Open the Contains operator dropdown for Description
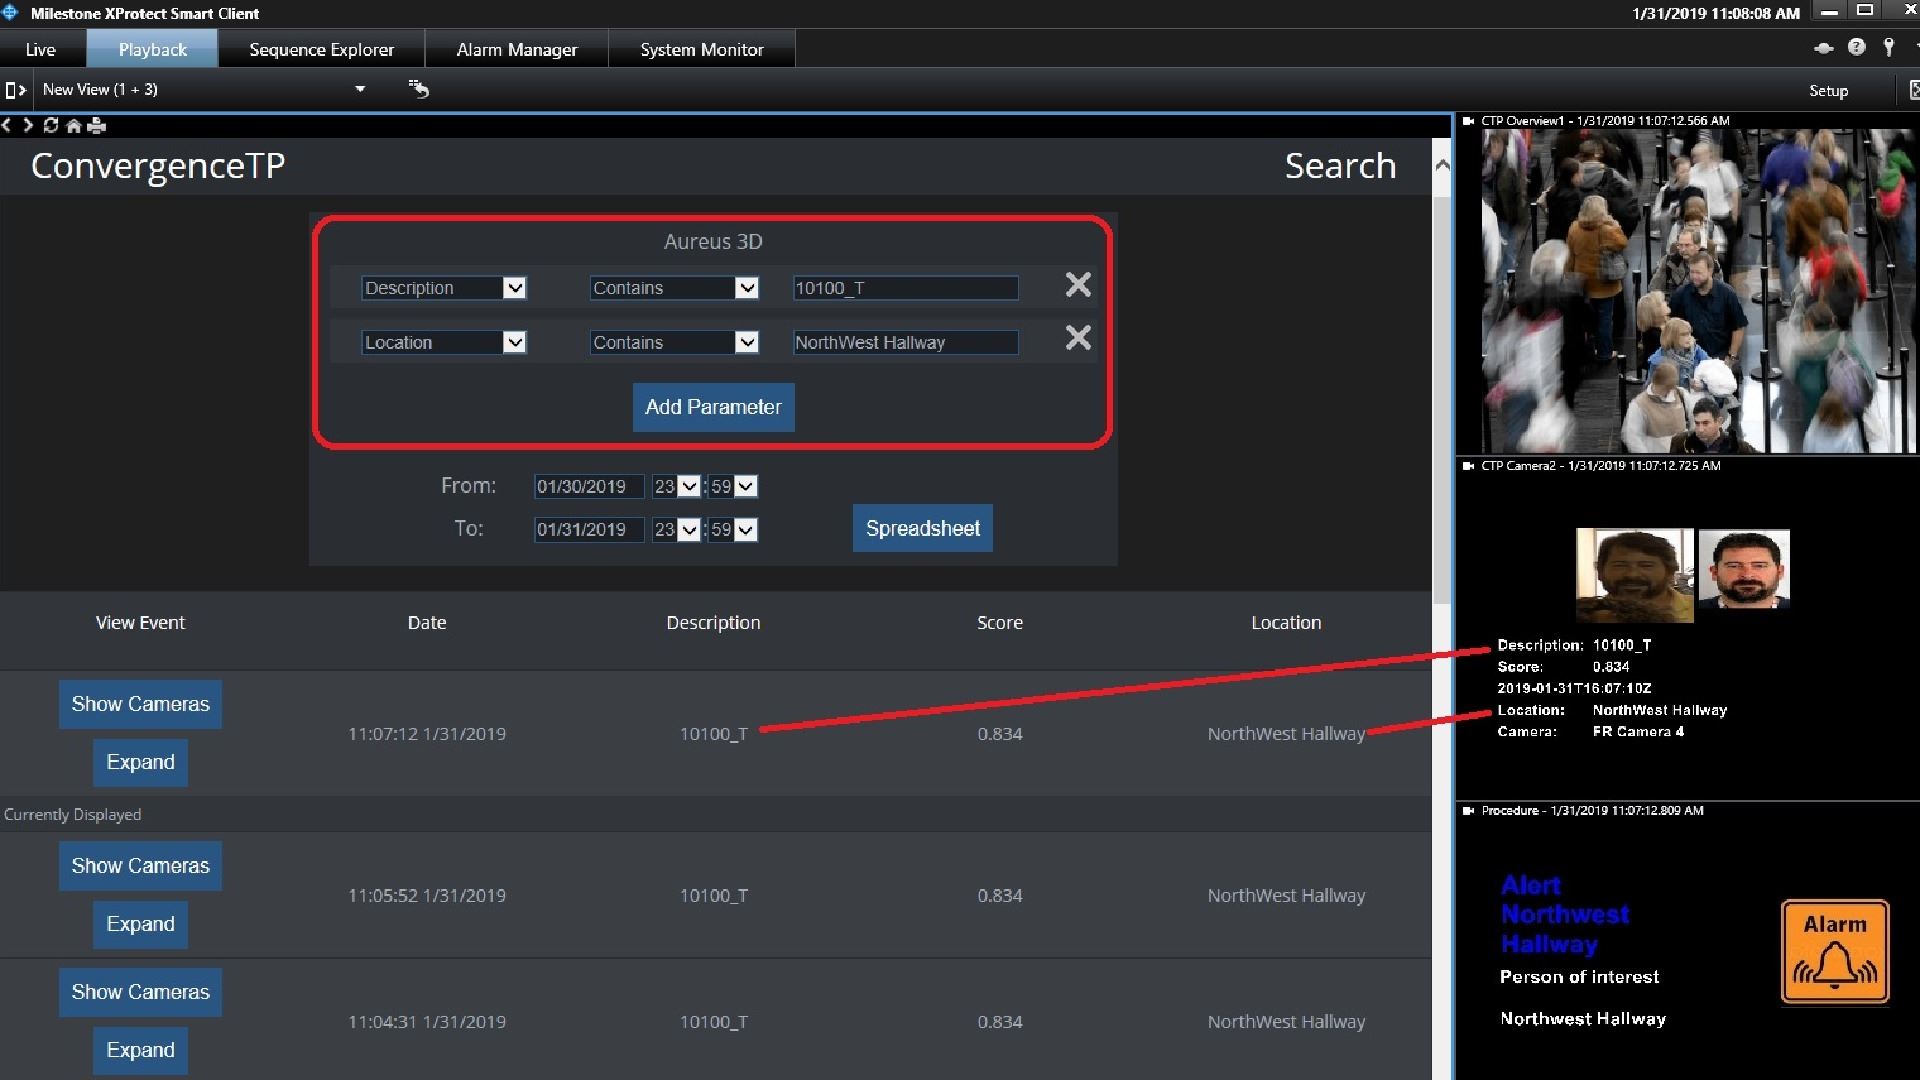The height and width of the screenshot is (1080, 1920). pos(674,288)
